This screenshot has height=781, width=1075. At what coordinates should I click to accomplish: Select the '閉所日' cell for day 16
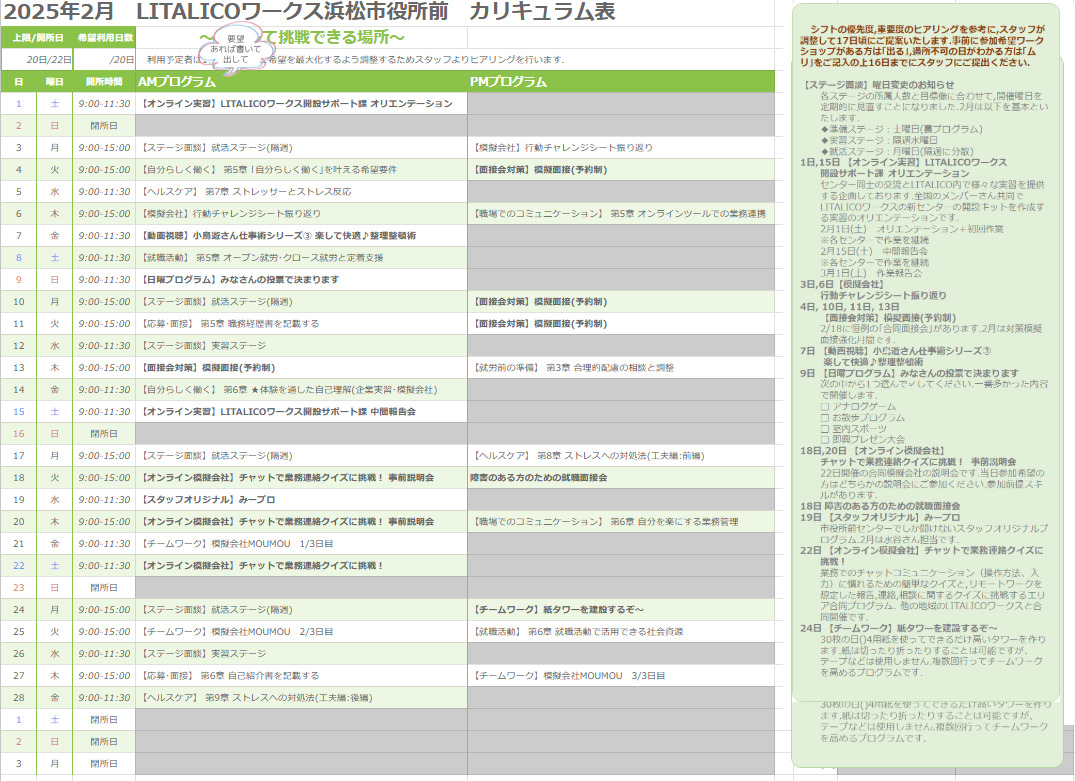point(104,433)
